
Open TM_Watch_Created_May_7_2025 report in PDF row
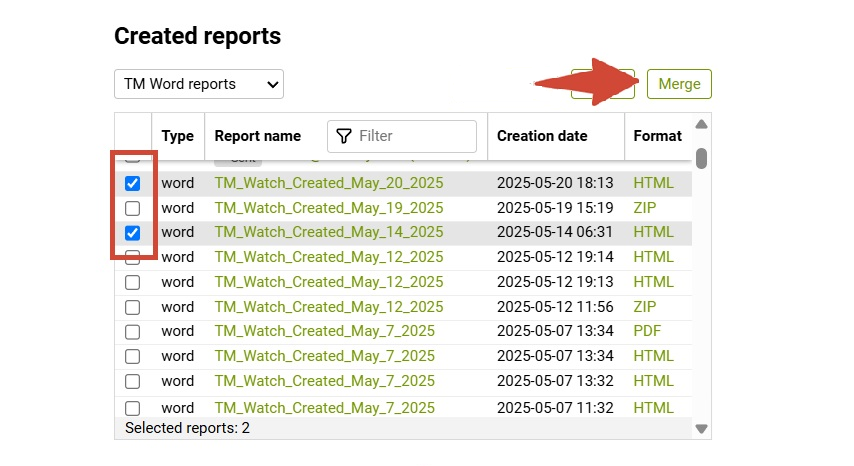click(x=324, y=331)
